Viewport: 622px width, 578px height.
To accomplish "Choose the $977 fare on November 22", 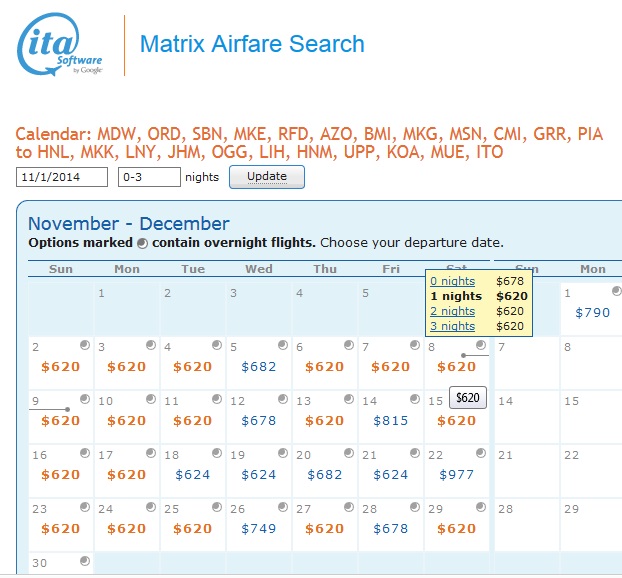I will point(457,475).
